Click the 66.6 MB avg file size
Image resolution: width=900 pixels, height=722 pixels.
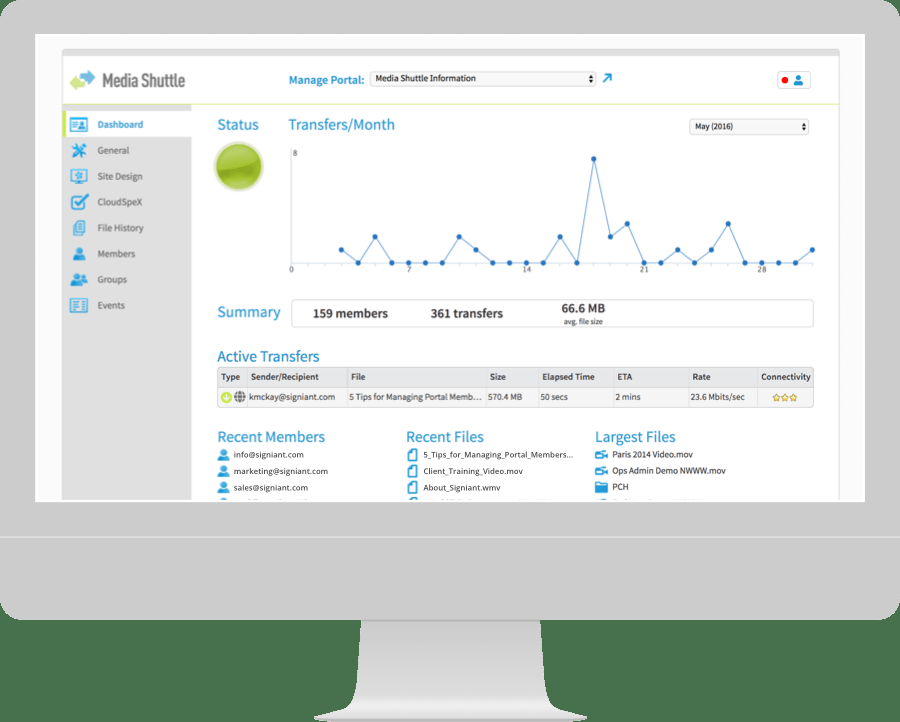click(583, 313)
